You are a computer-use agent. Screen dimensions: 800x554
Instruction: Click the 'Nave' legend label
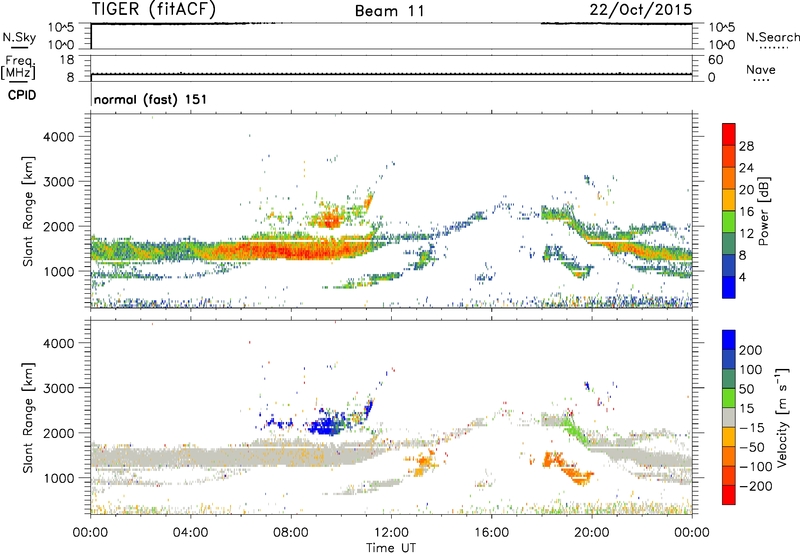(x=761, y=69)
